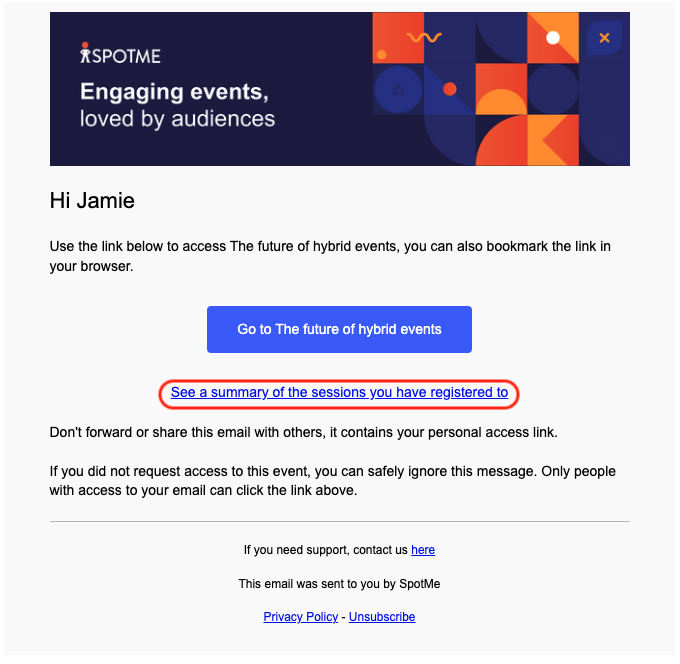This screenshot has width=680, height=664.
Task: Click the white circle on the orange tile
Action: 553,38
